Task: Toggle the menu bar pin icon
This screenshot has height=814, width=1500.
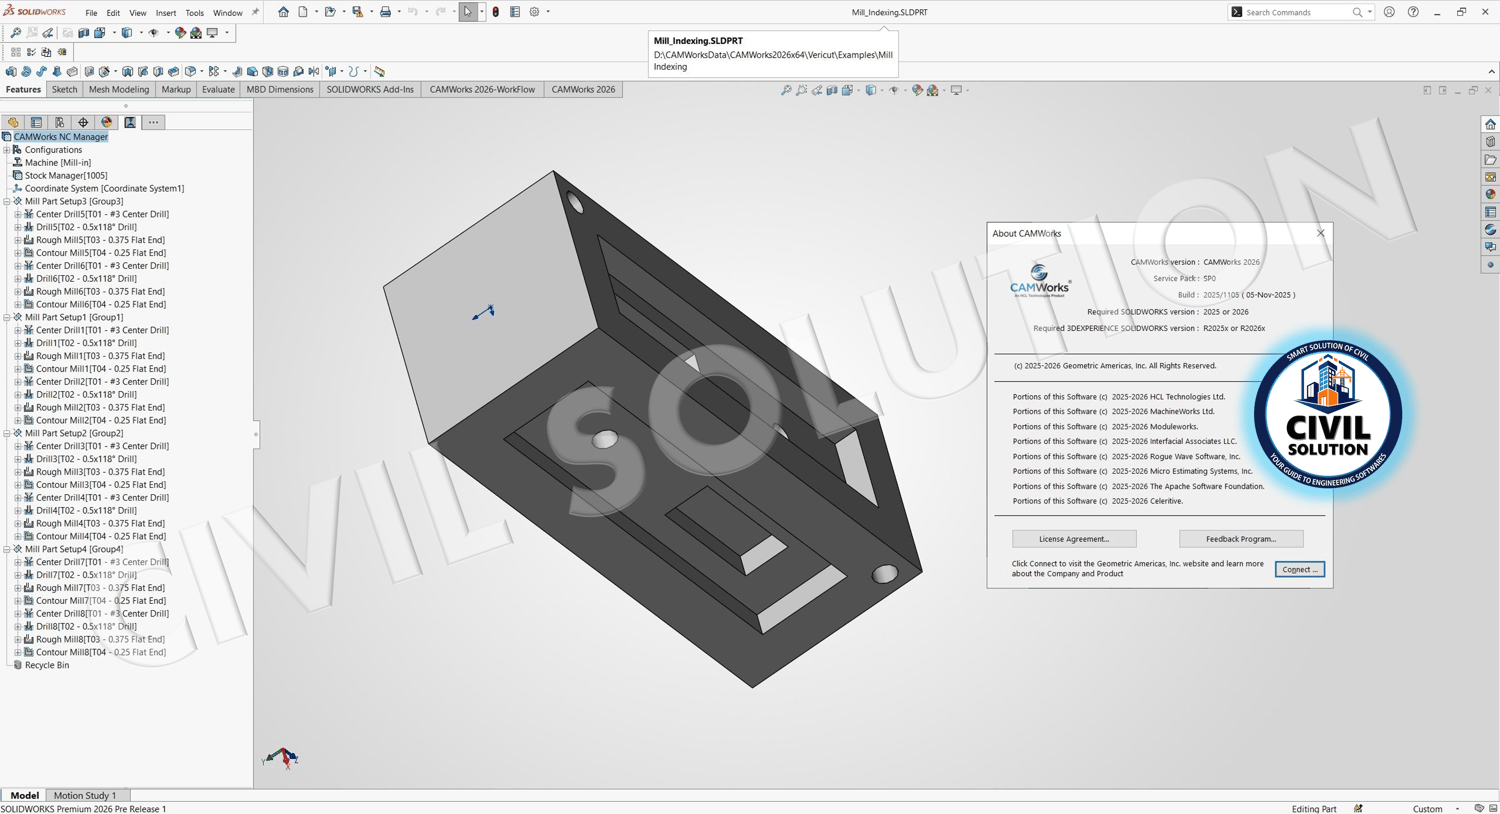Action: coord(255,12)
